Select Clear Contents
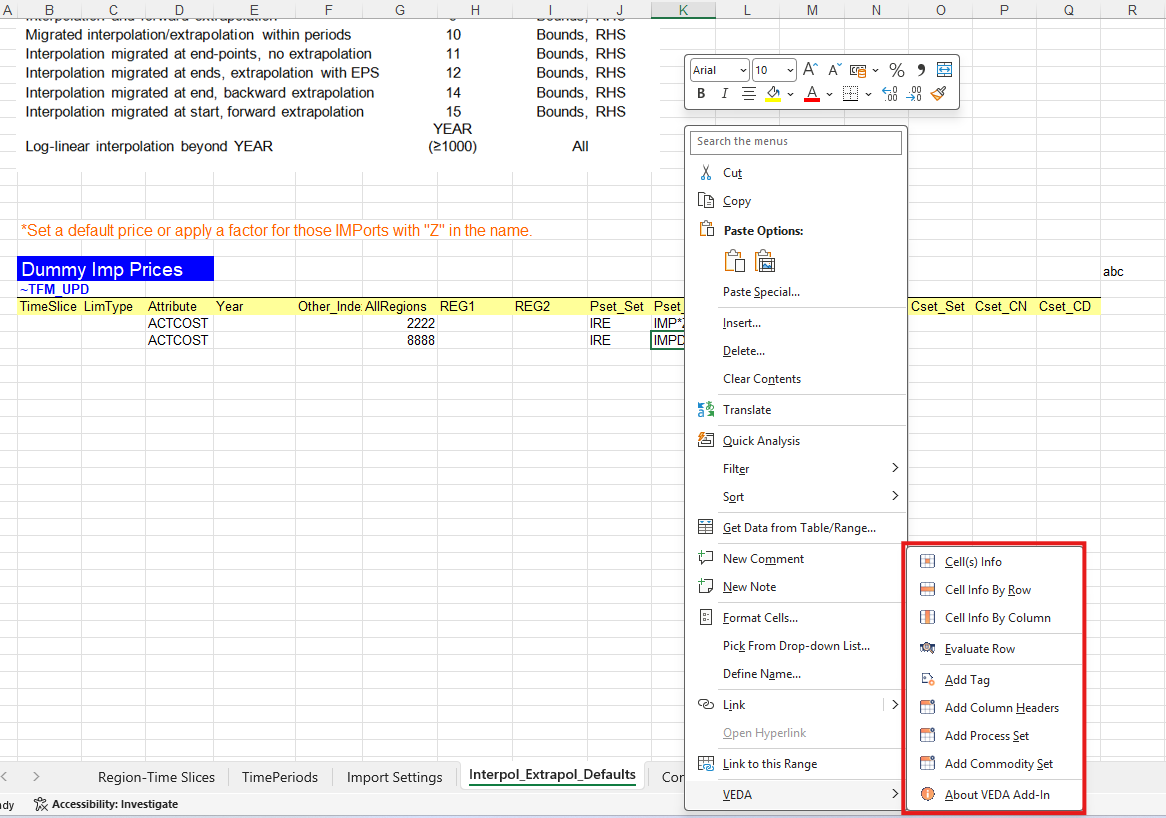This screenshot has width=1166, height=818. tap(796, 379)
